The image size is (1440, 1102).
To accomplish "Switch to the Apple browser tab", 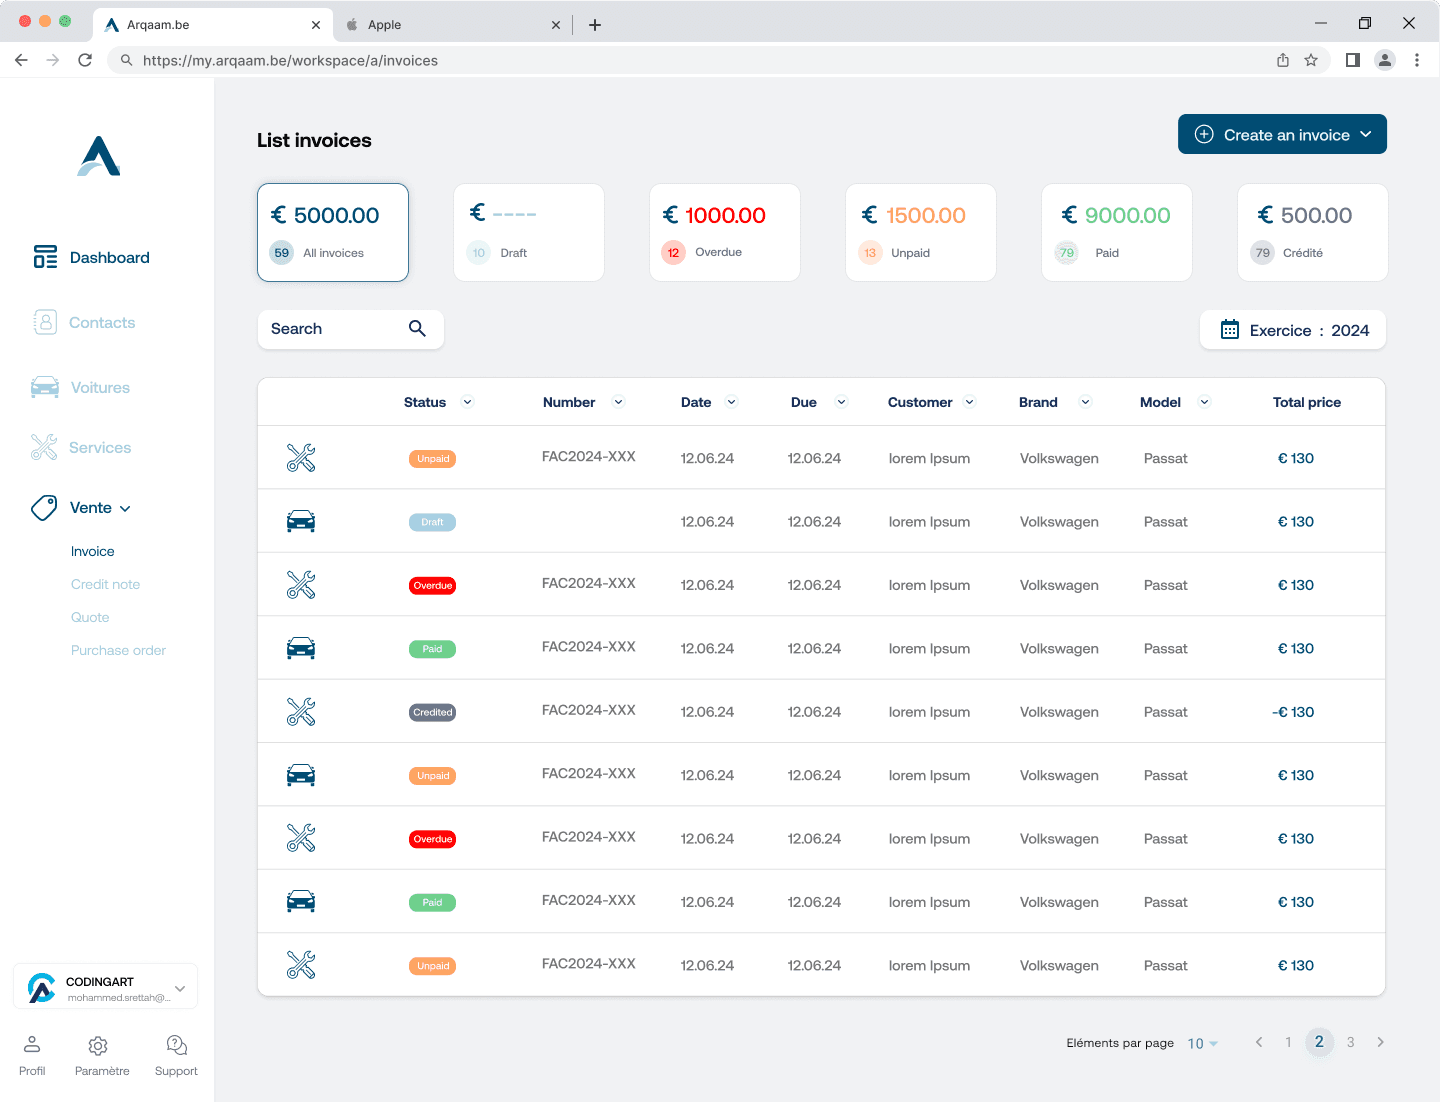I will point(452,25).
